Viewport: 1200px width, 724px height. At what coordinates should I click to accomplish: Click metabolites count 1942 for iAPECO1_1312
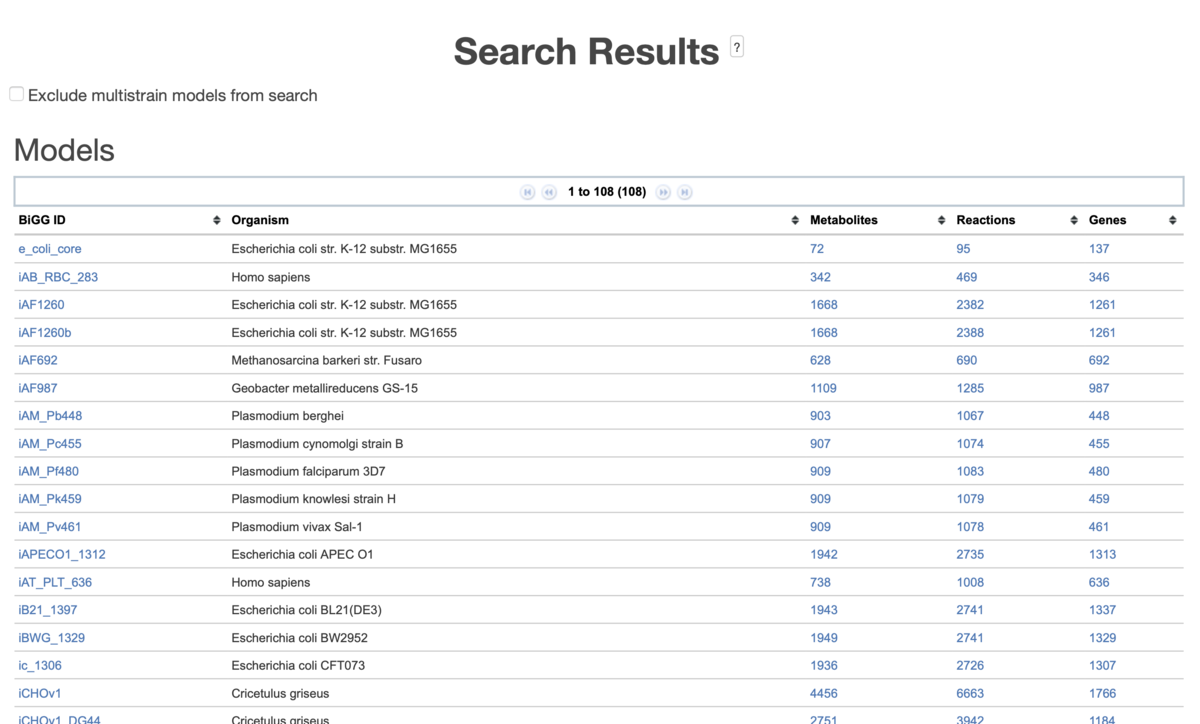coord(824,555)
